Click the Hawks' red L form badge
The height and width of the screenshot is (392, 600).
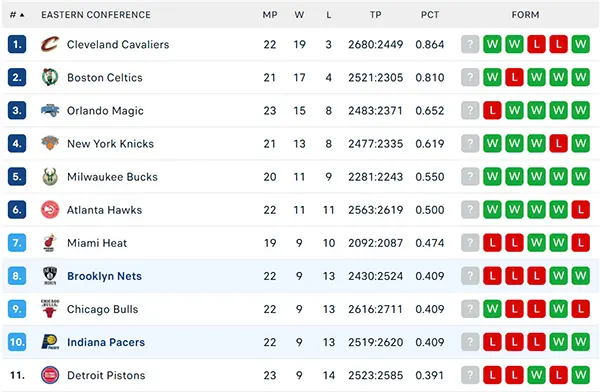click(580, 210)
